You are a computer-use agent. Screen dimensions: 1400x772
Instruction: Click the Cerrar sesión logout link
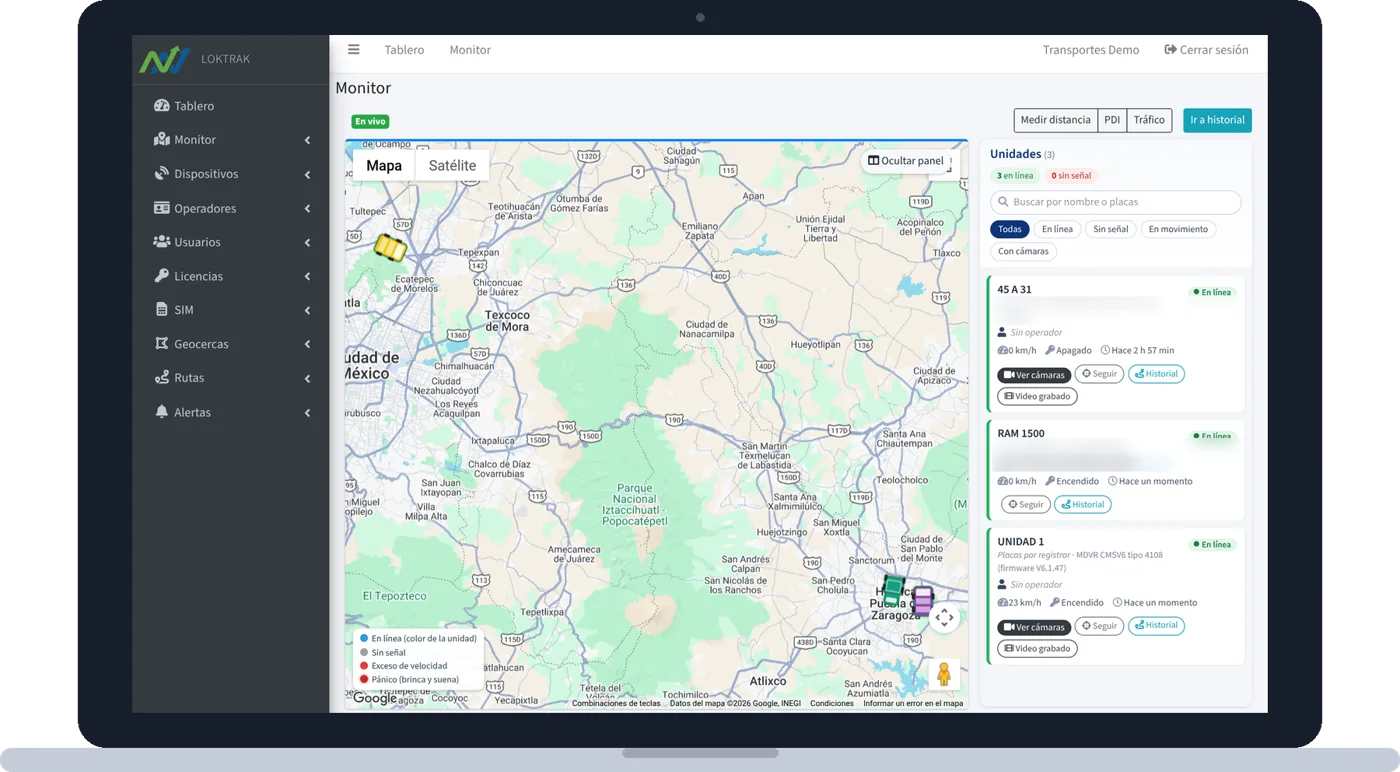pyautogui.click(x=1207, y=50)
